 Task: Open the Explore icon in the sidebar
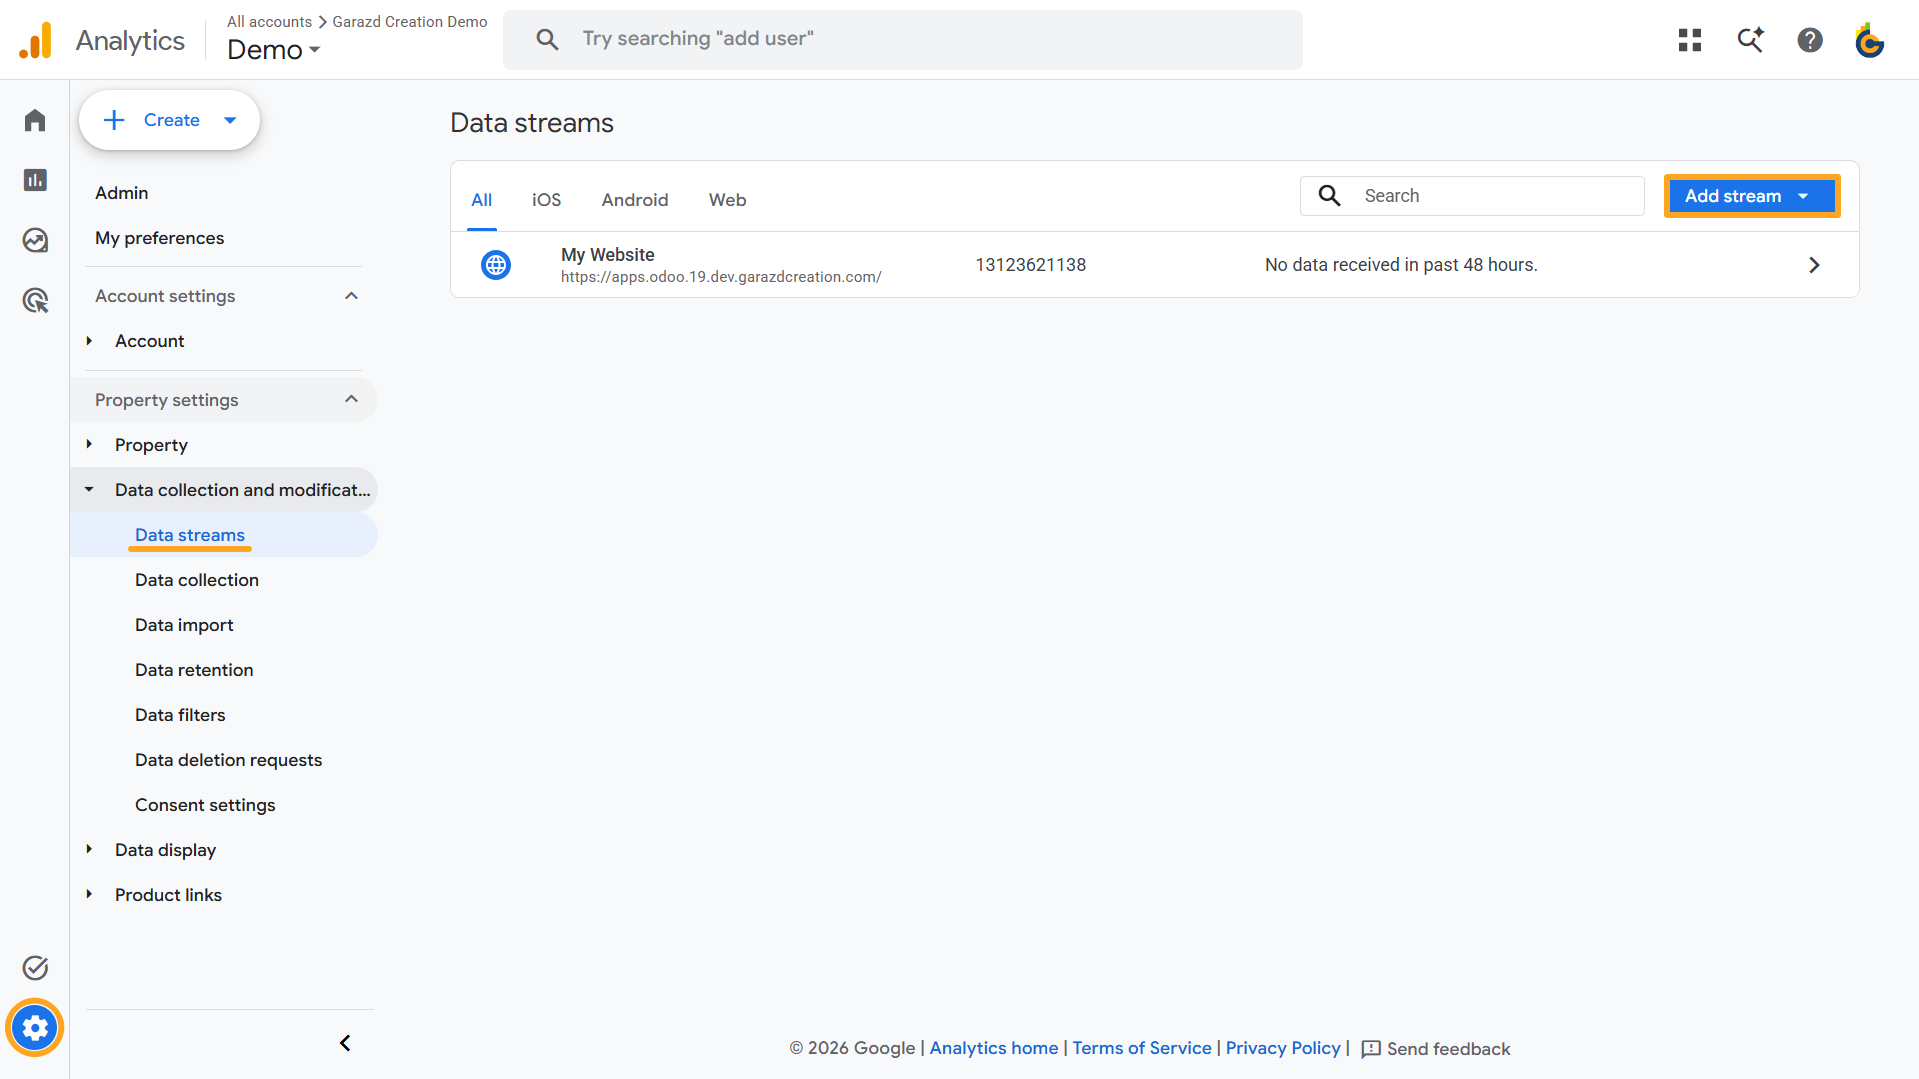click(35, 240)
